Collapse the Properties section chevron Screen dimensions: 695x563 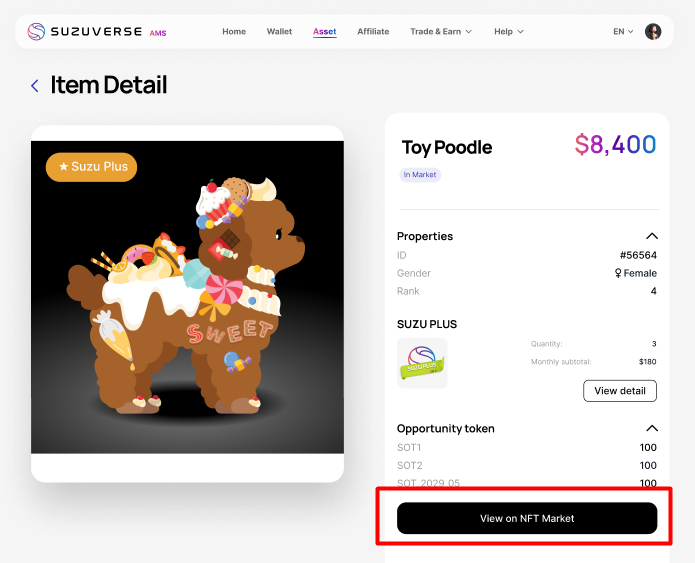pos(652,236)
